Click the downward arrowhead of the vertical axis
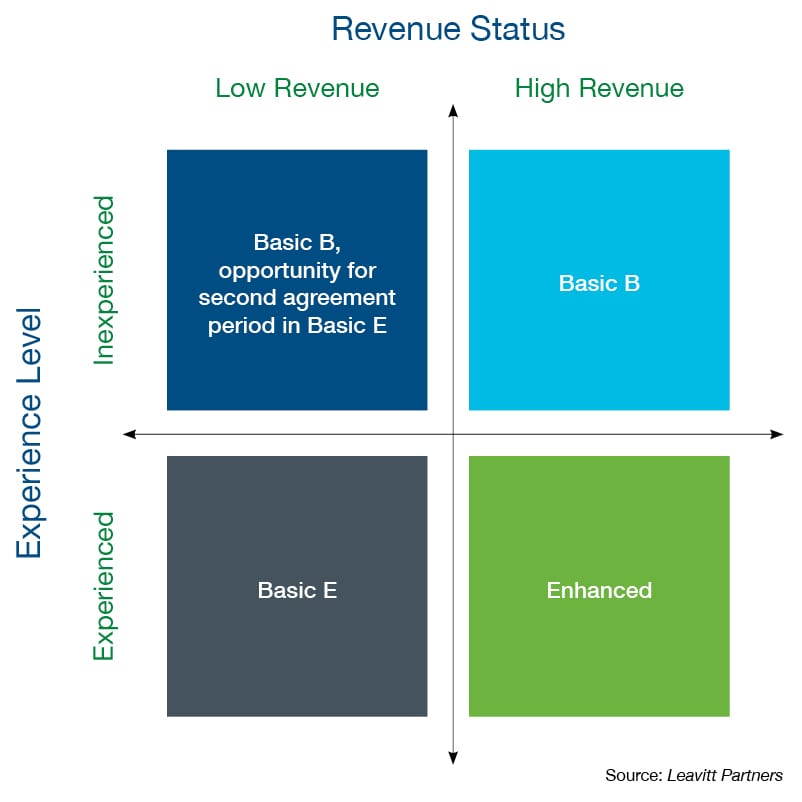This screenshot has height=802, width=802. 453,757
